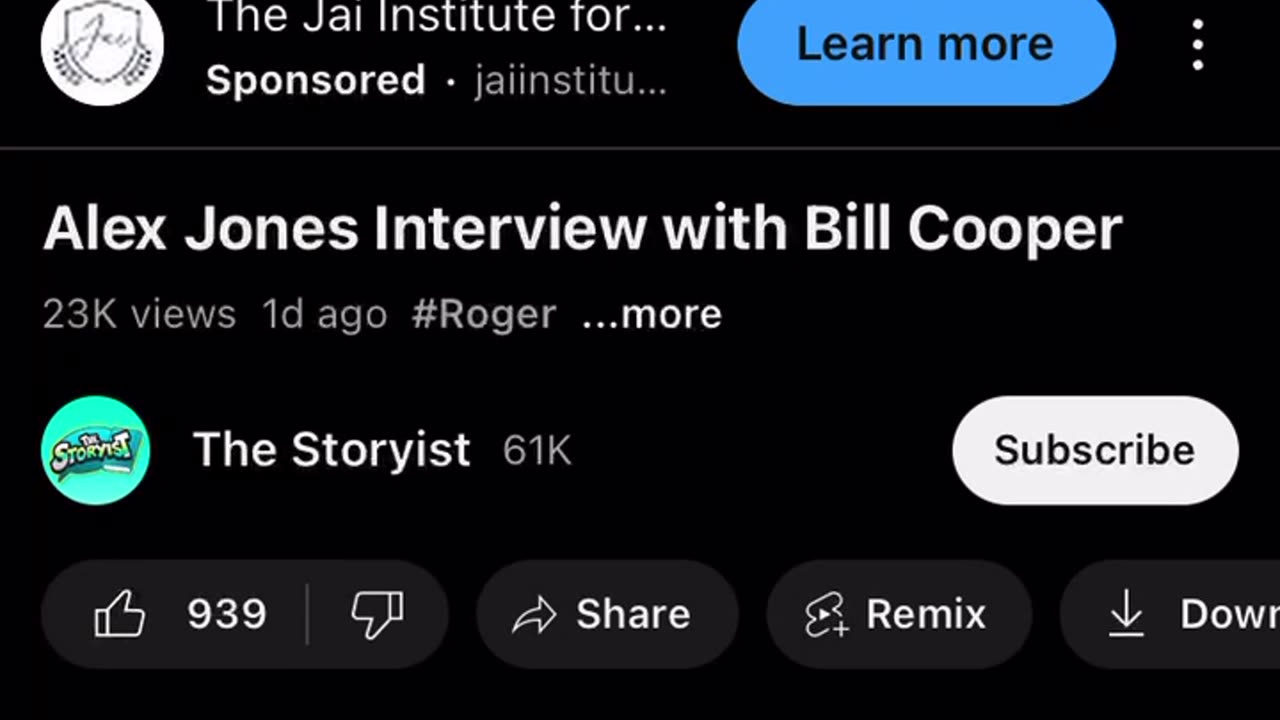Open The Storyist channel avatar
Image resolution: width=1280 pixels, height=720 pixels.
(96, 450)
